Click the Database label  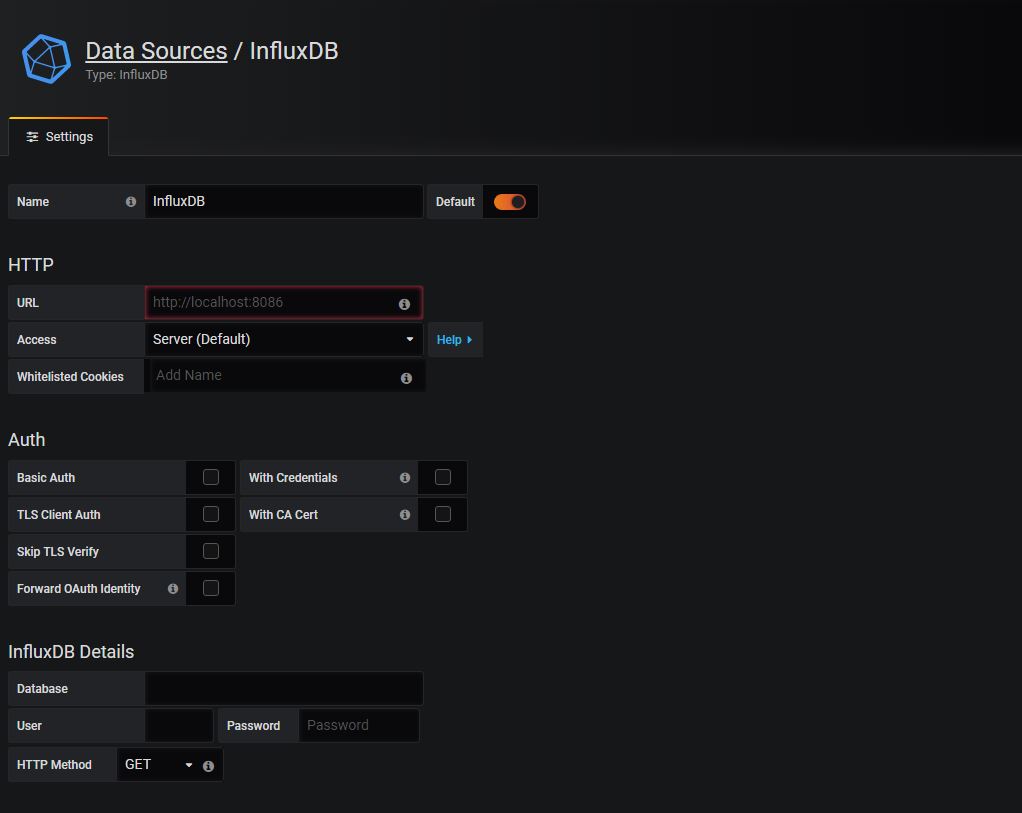tap(42, 689)
